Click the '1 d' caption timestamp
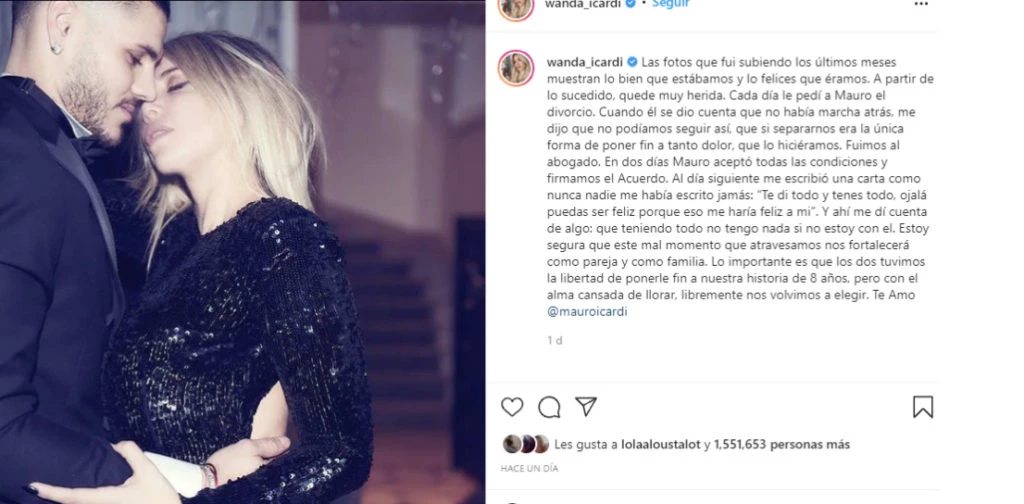This screenshot has width=1024, height=504. 554,340
